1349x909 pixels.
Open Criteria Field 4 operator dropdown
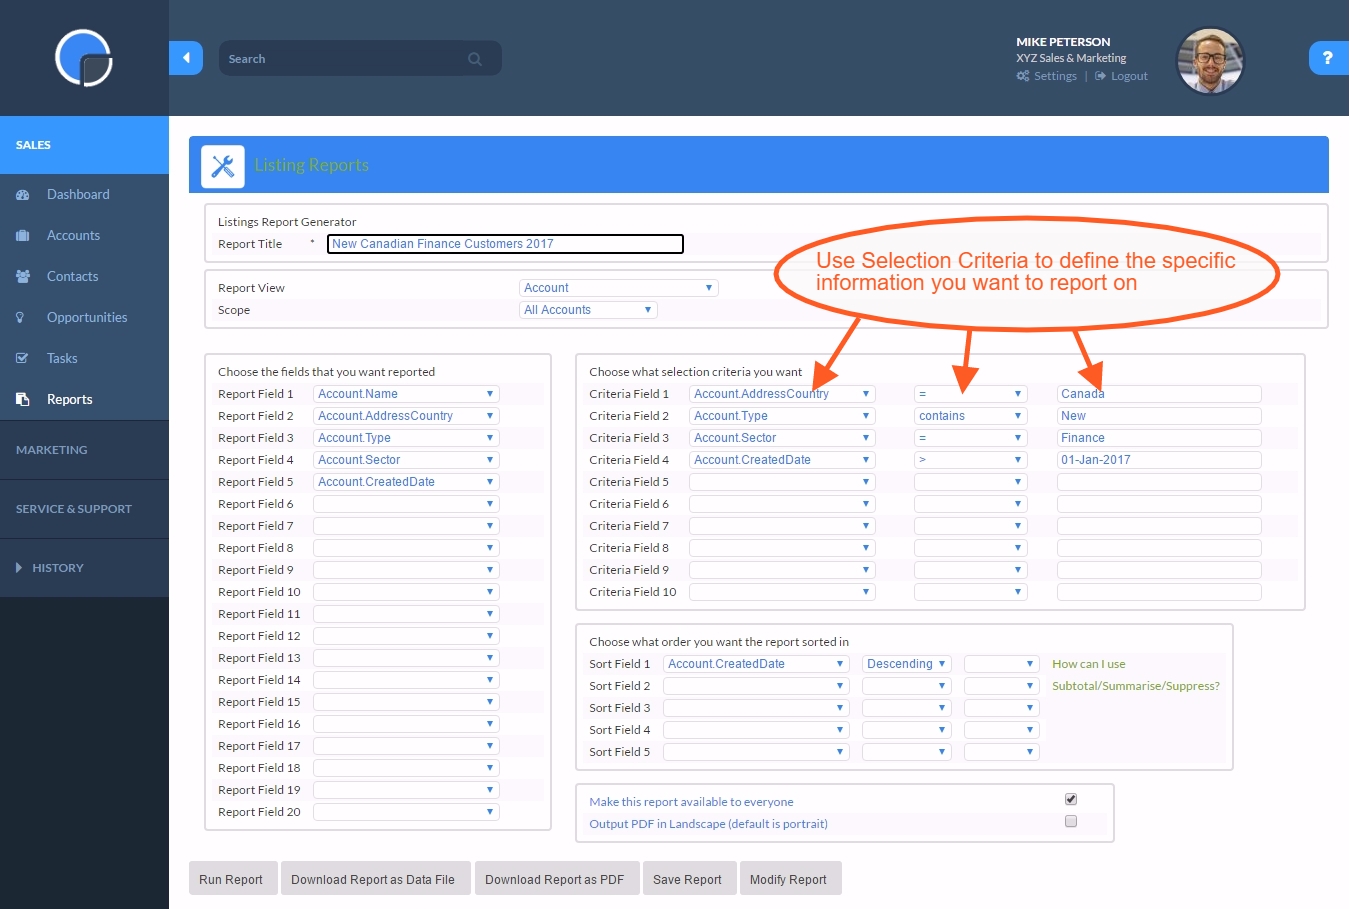pos(971,460)
